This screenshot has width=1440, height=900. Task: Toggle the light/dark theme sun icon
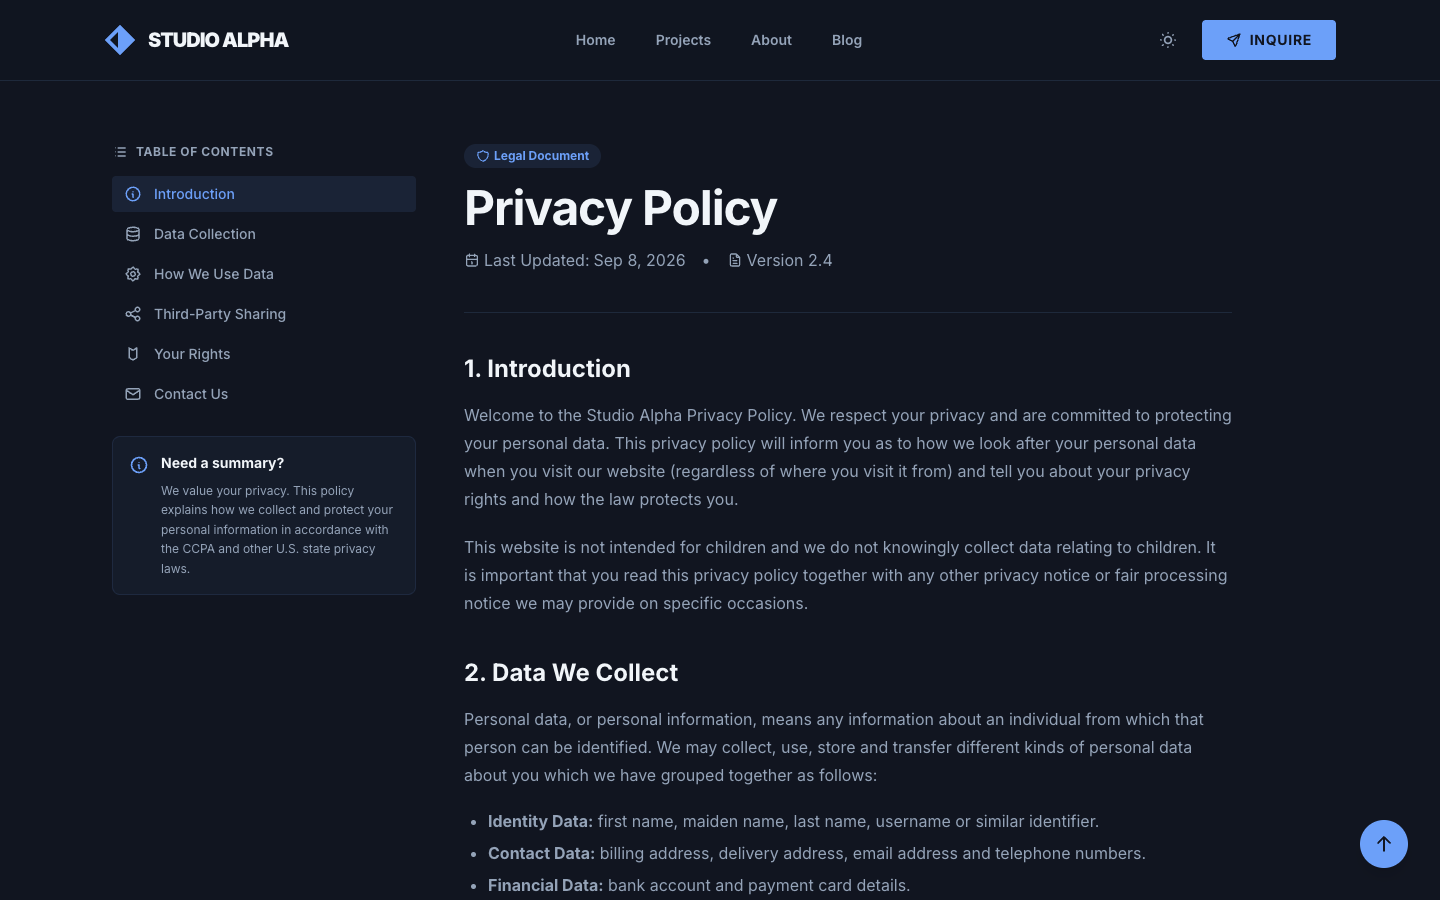point(1167,40)
